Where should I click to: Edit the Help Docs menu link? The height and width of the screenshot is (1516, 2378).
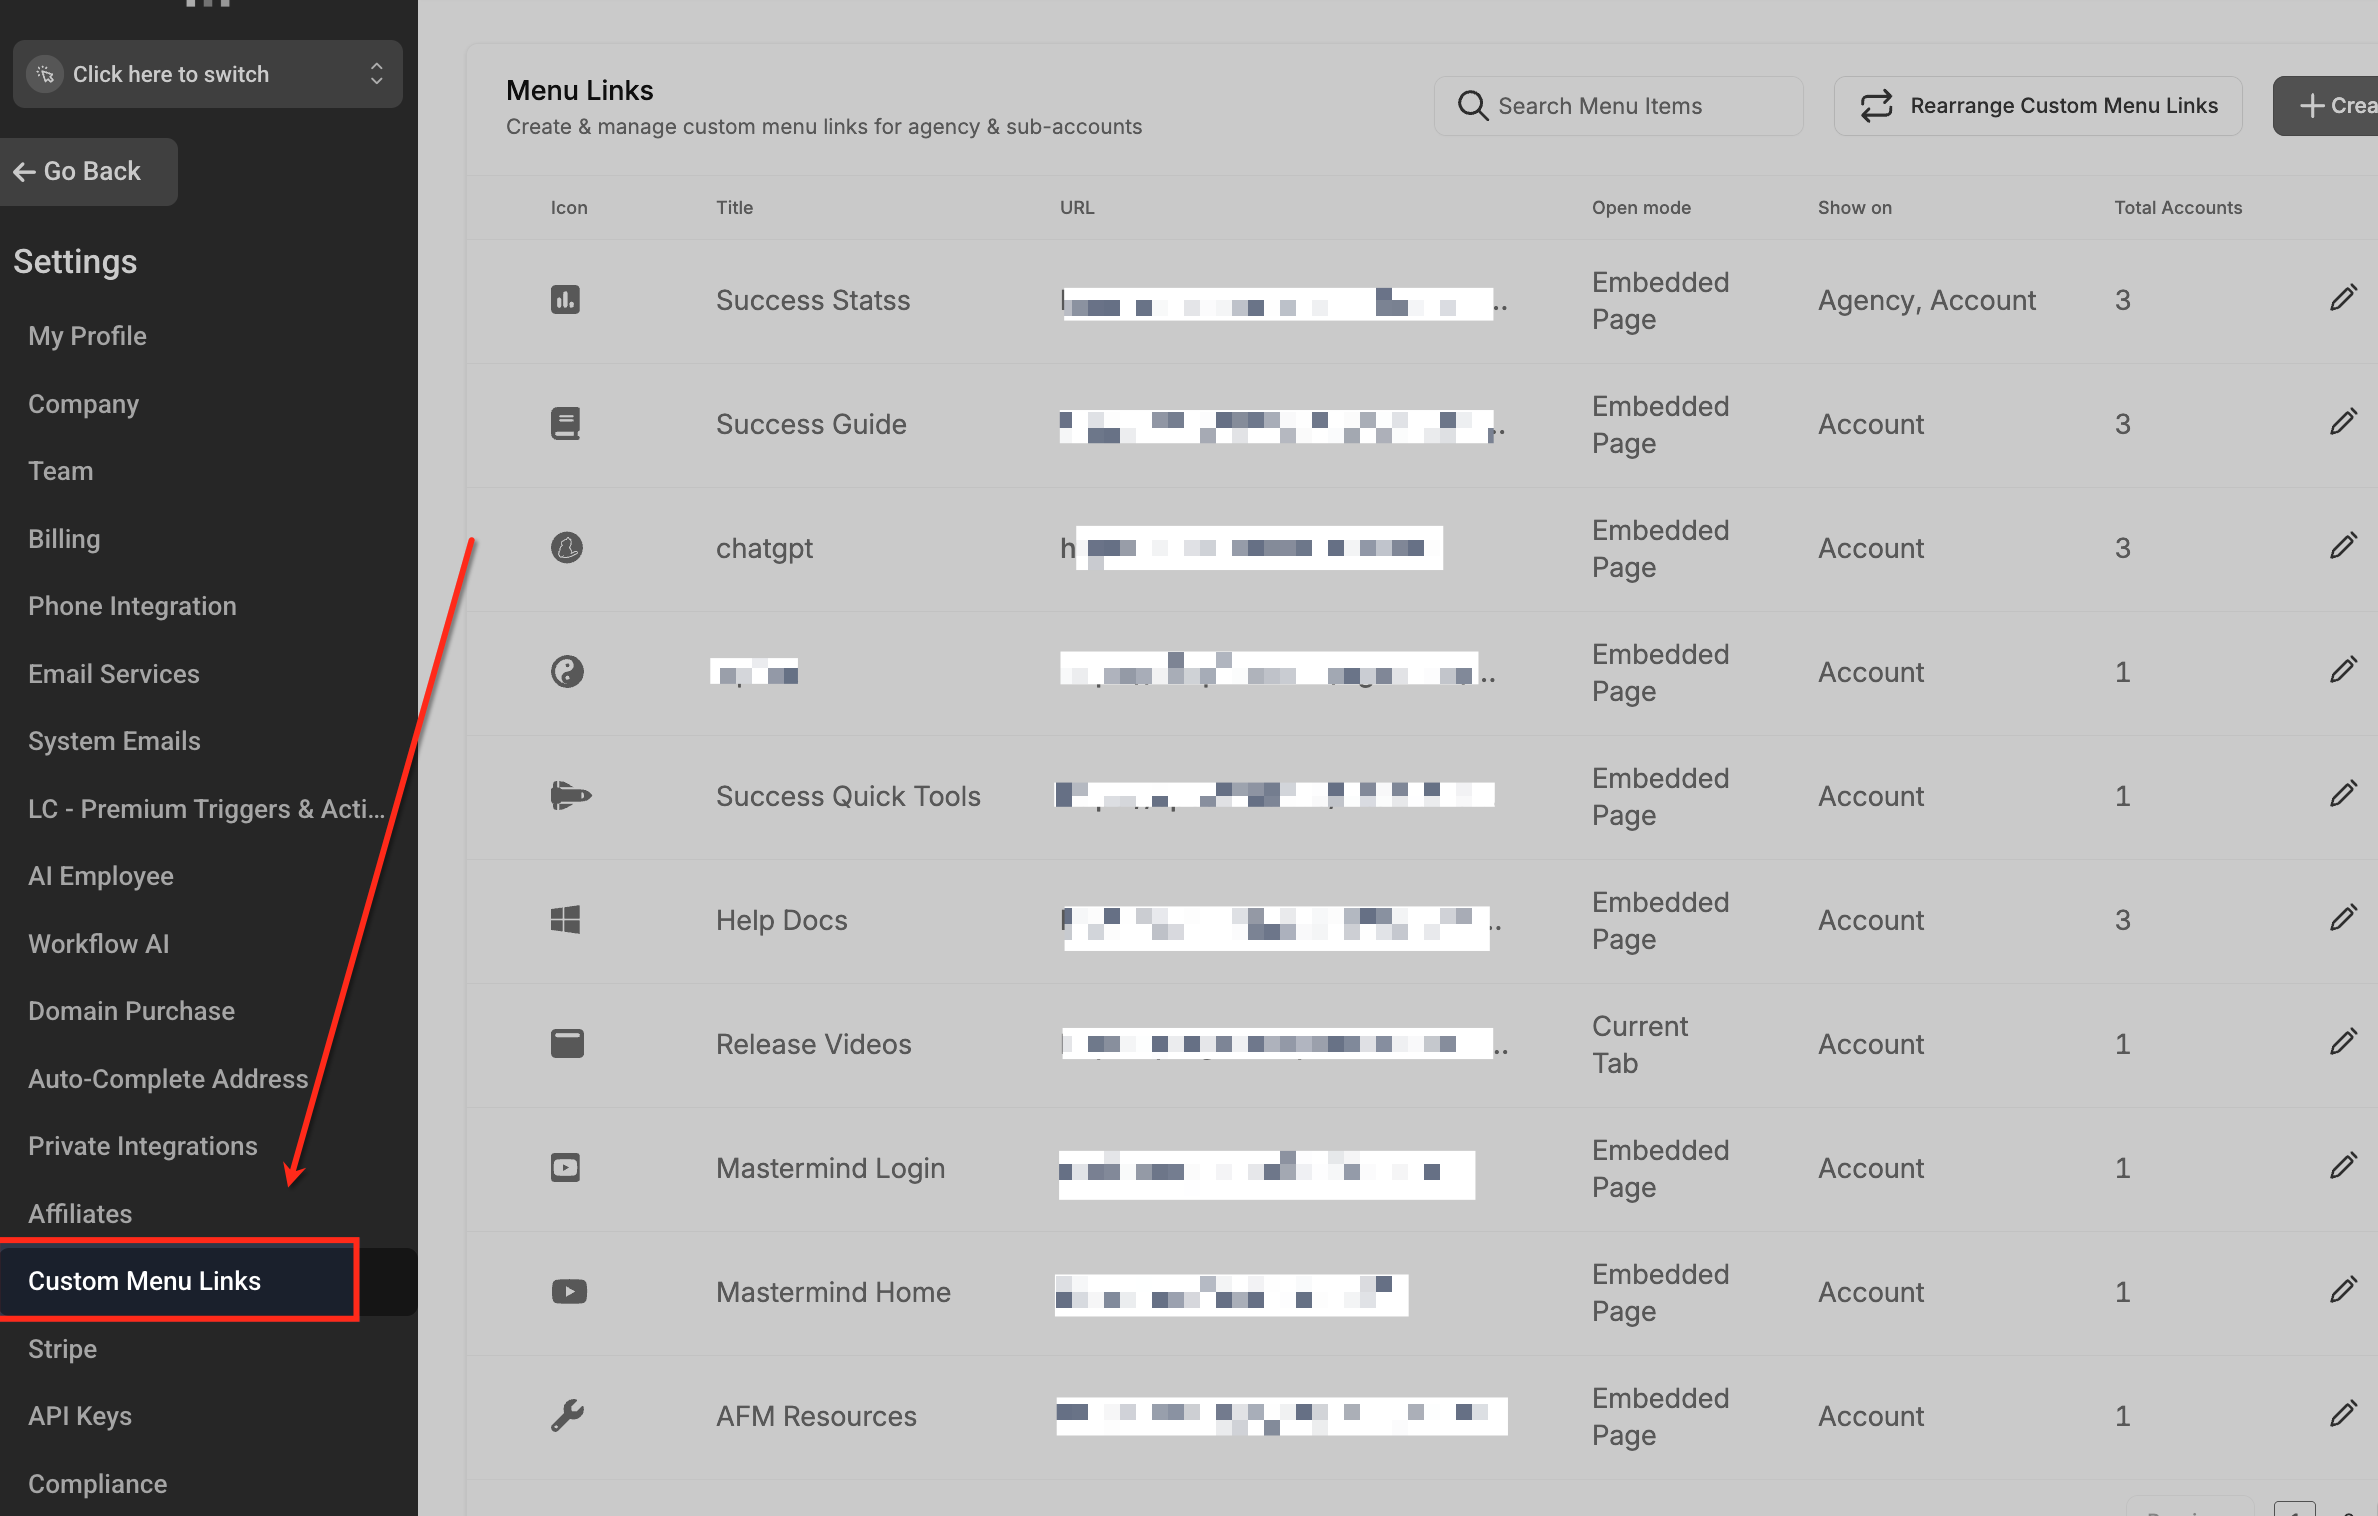[x=2343, y=918]
